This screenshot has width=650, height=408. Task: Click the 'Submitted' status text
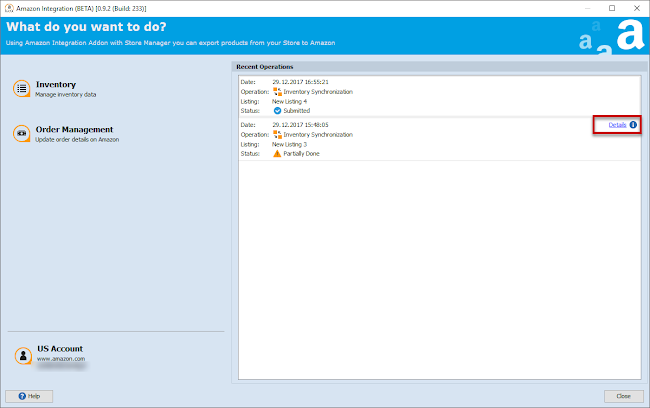pyautogui.click(x=297, y=111)
